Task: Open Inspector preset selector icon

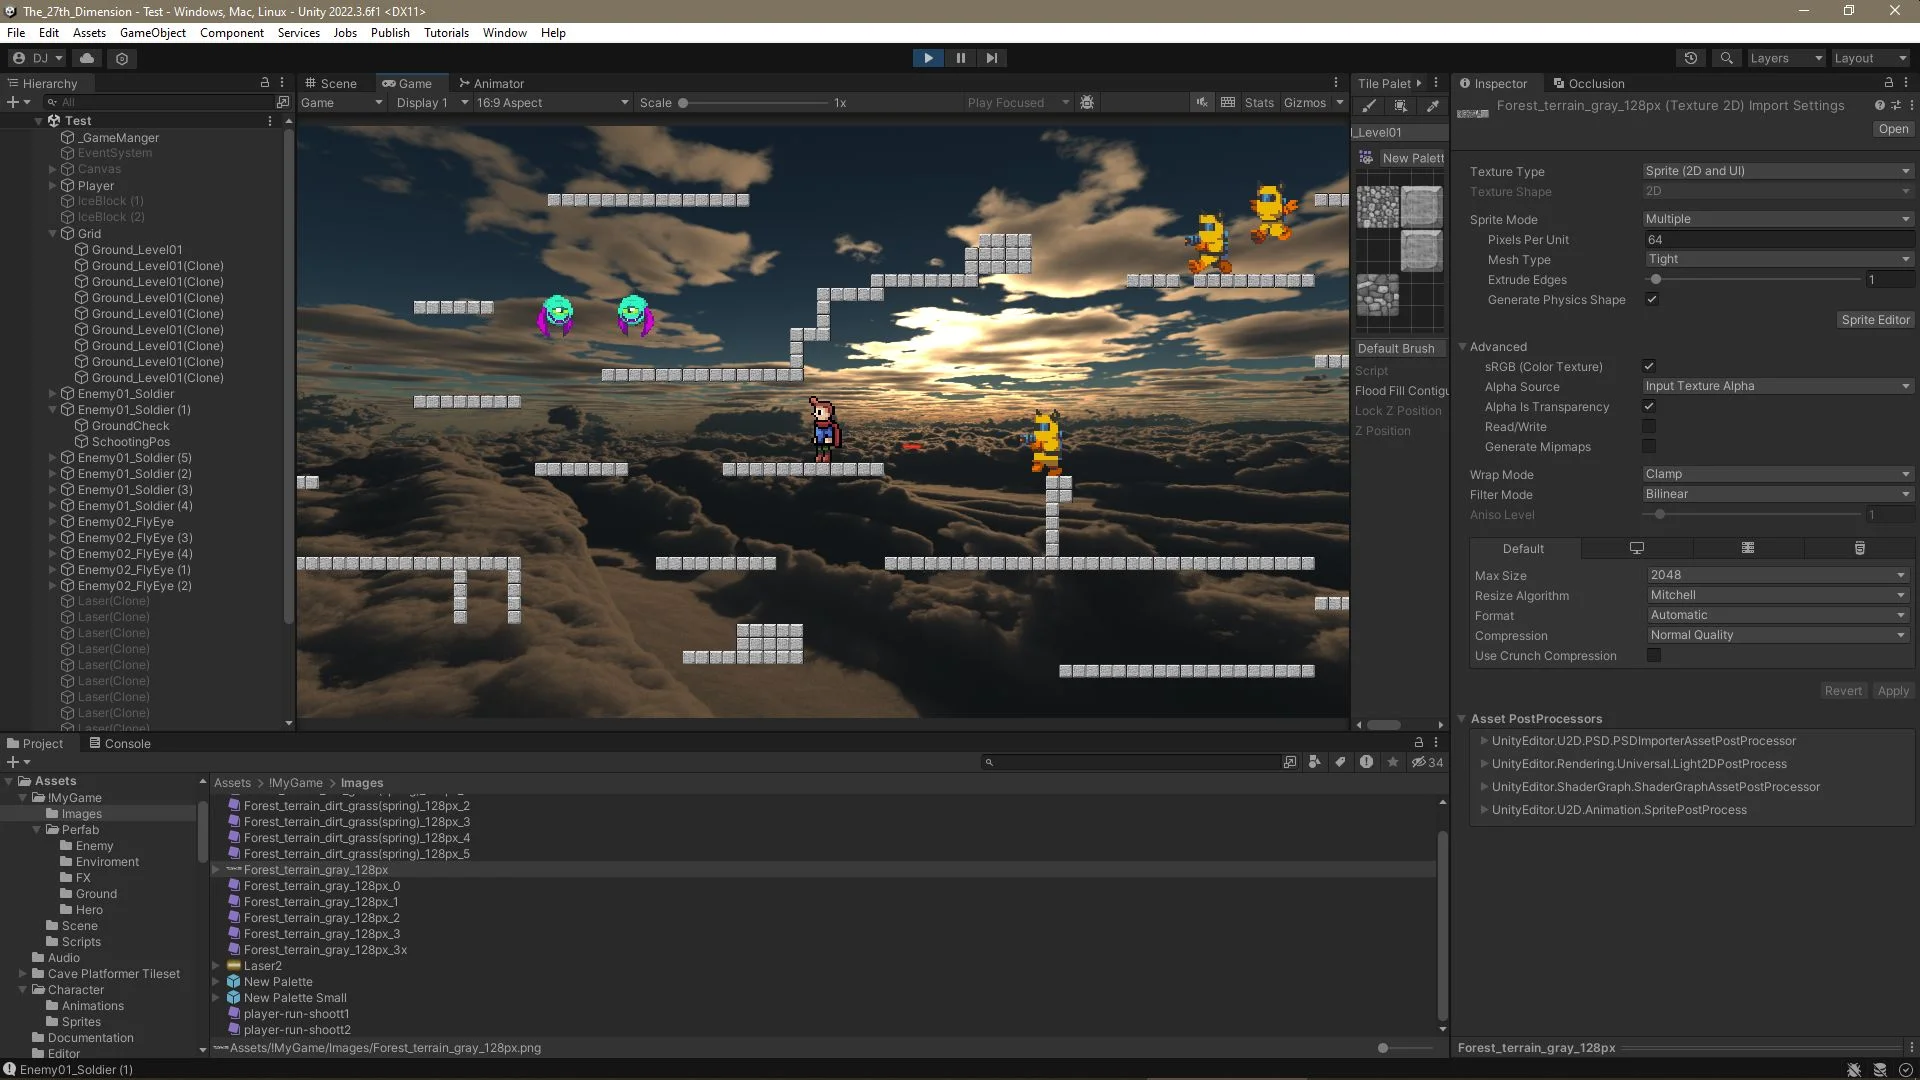Action: click(1896, 105)
